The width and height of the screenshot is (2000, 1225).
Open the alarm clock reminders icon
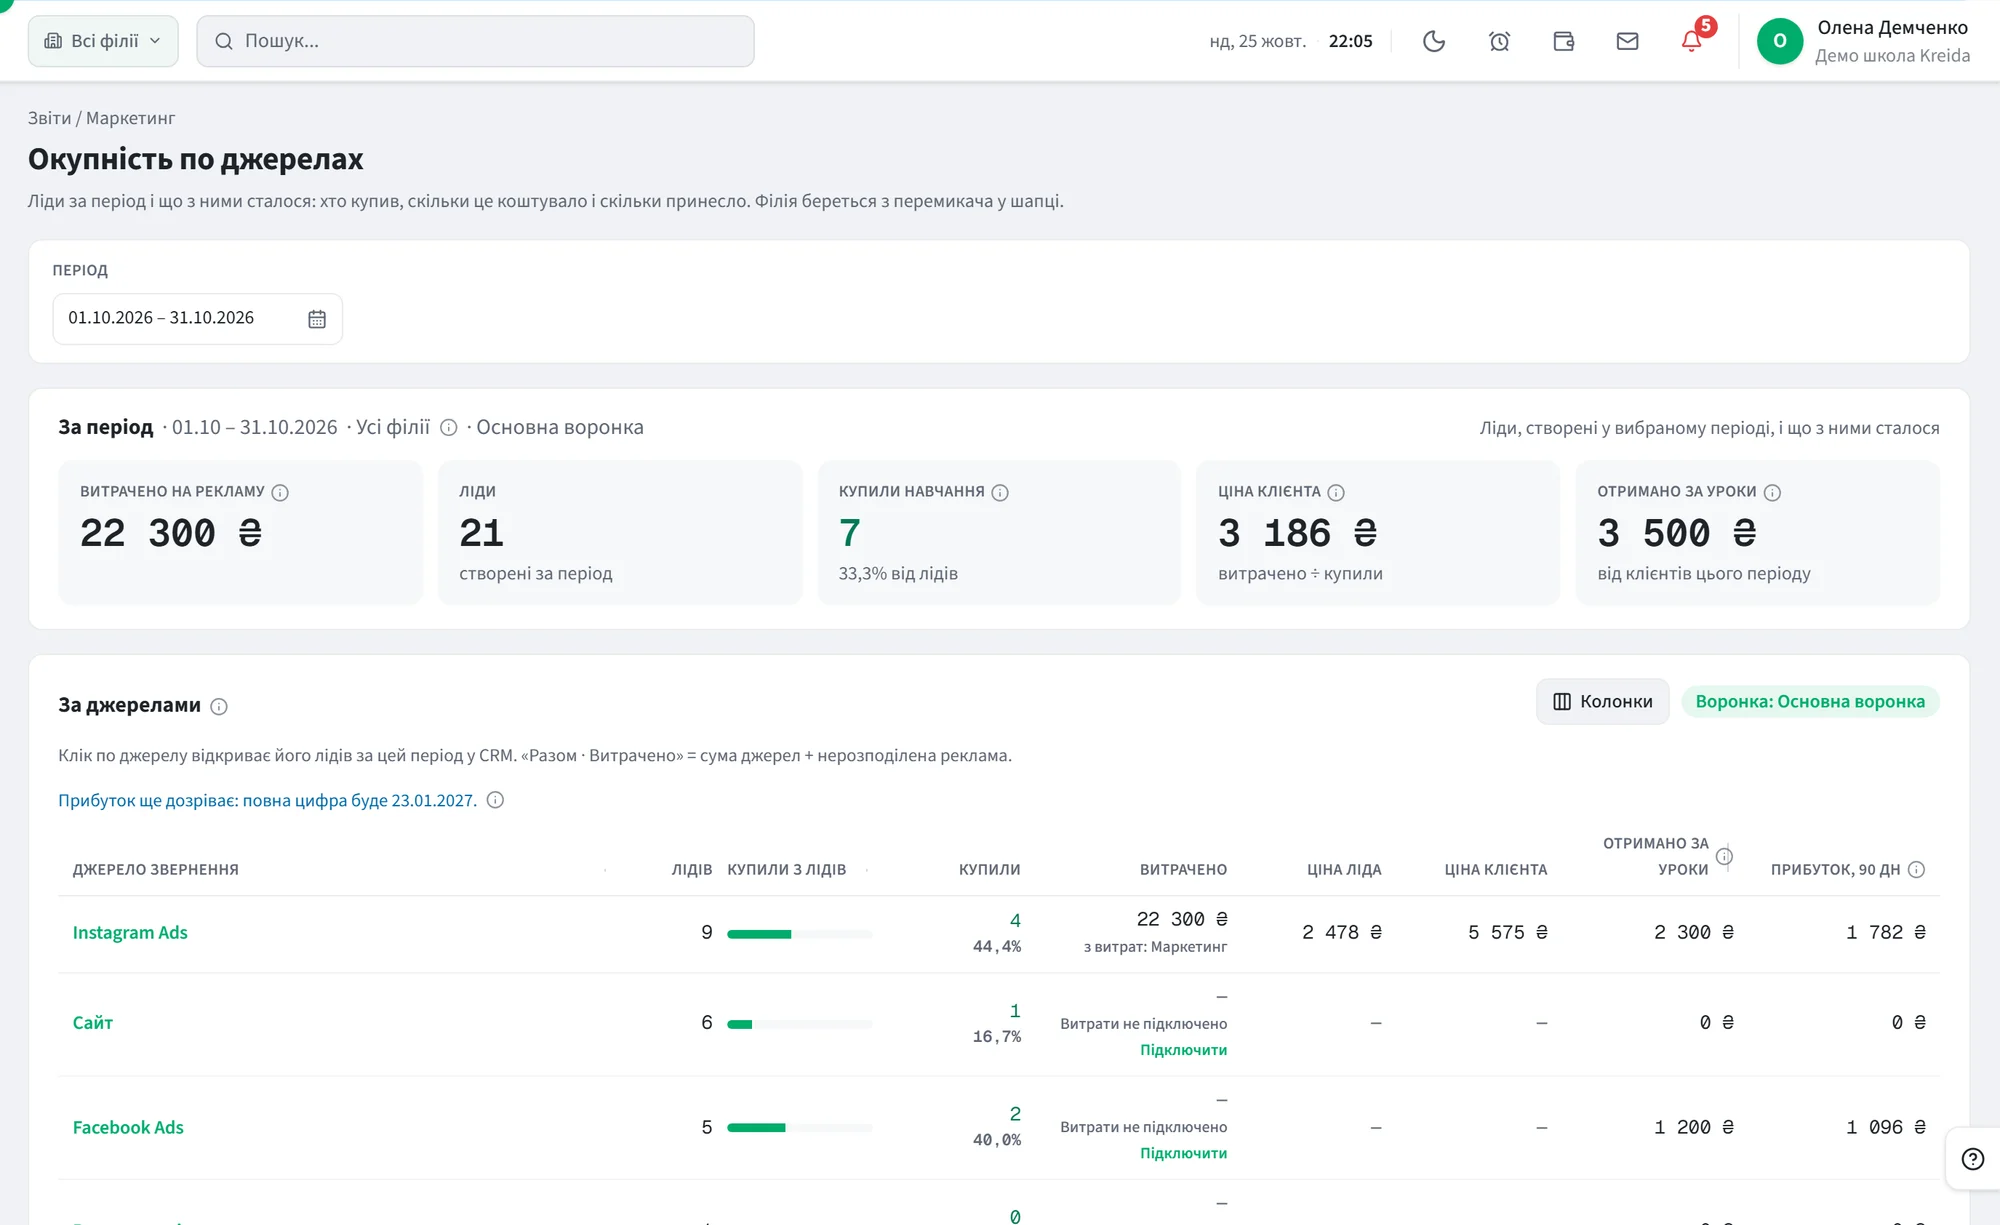(1499, 41)
